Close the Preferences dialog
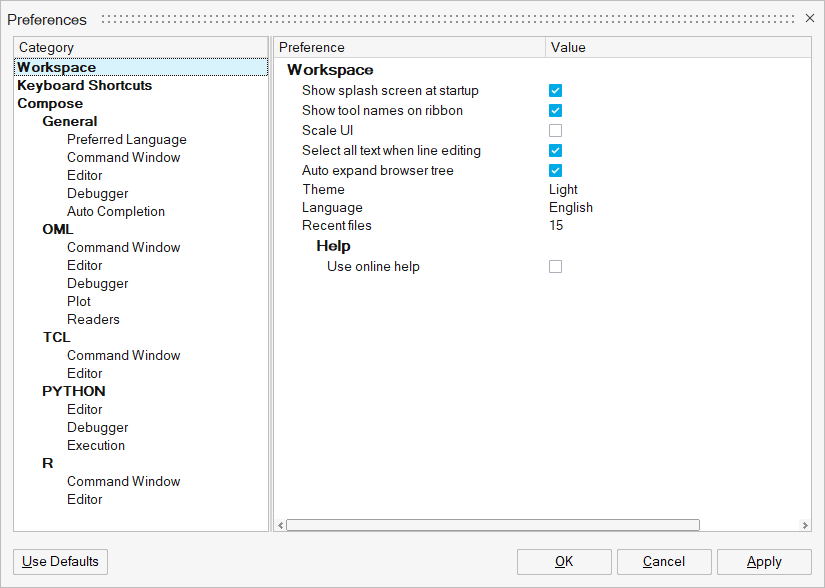Image resolution: width=825 pixels, height=588 pixels. click(809, 19)
